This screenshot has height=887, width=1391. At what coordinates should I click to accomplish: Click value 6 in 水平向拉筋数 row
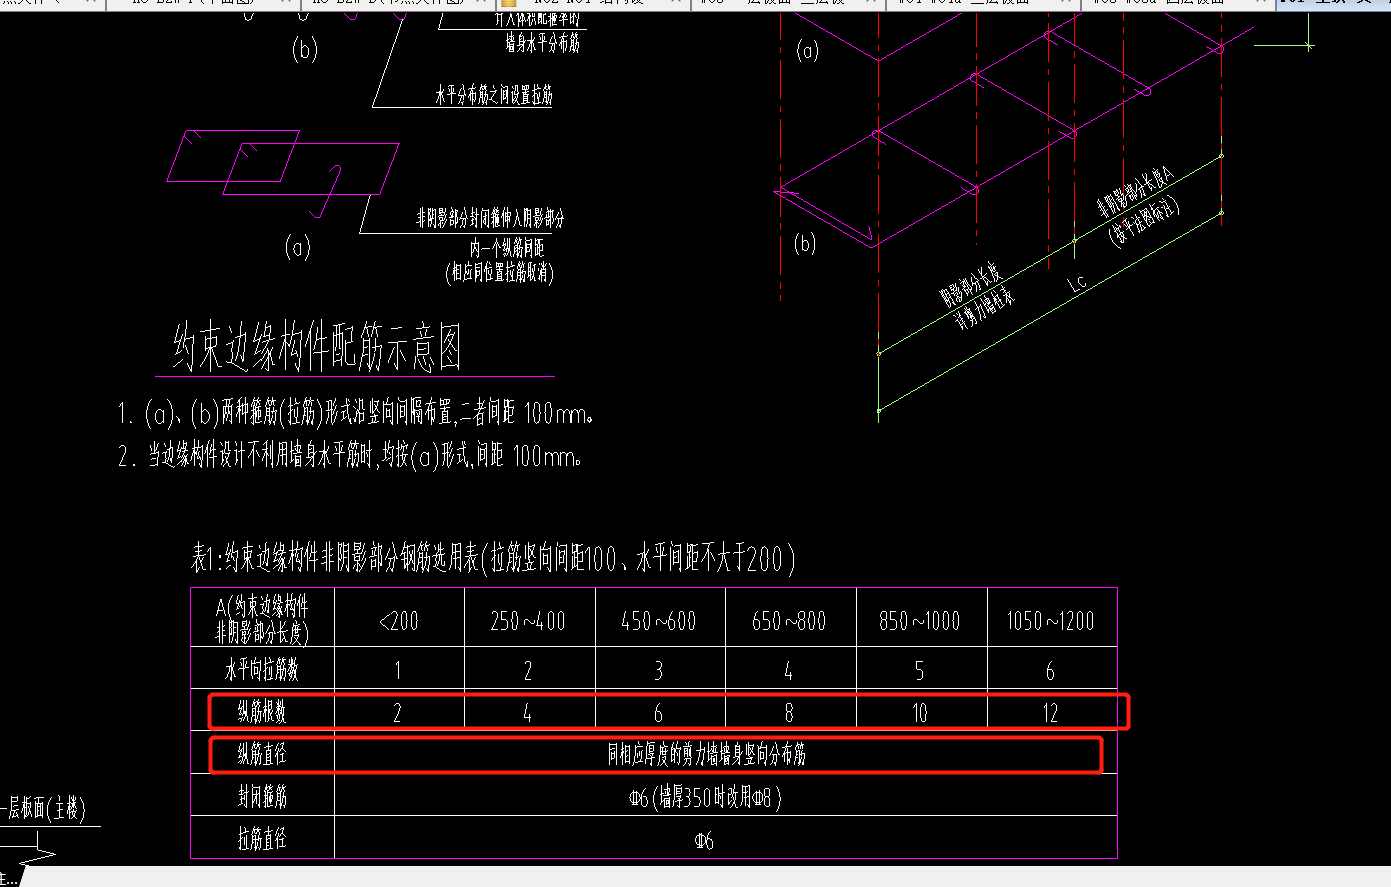tap(1050, 670)
